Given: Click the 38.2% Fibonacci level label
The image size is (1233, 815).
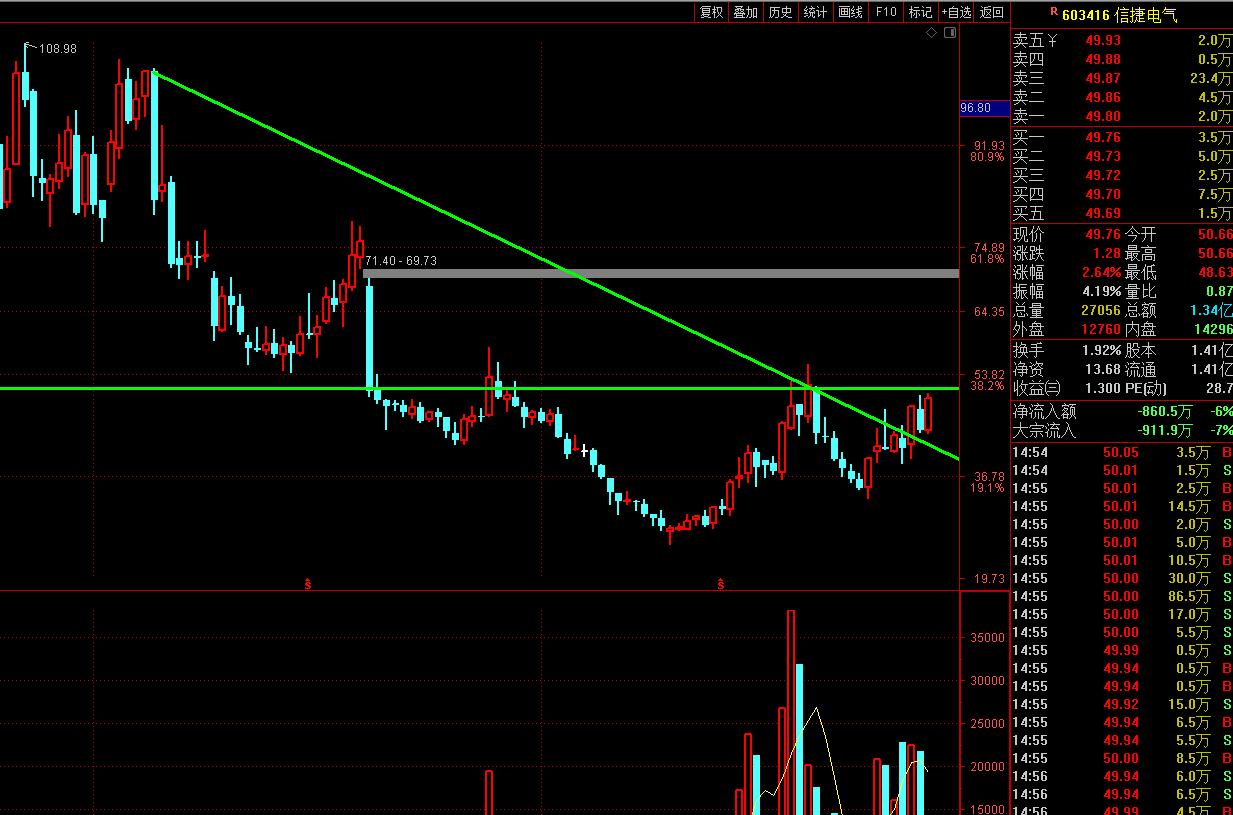Looking at the screenshot, I should [987, 386].
